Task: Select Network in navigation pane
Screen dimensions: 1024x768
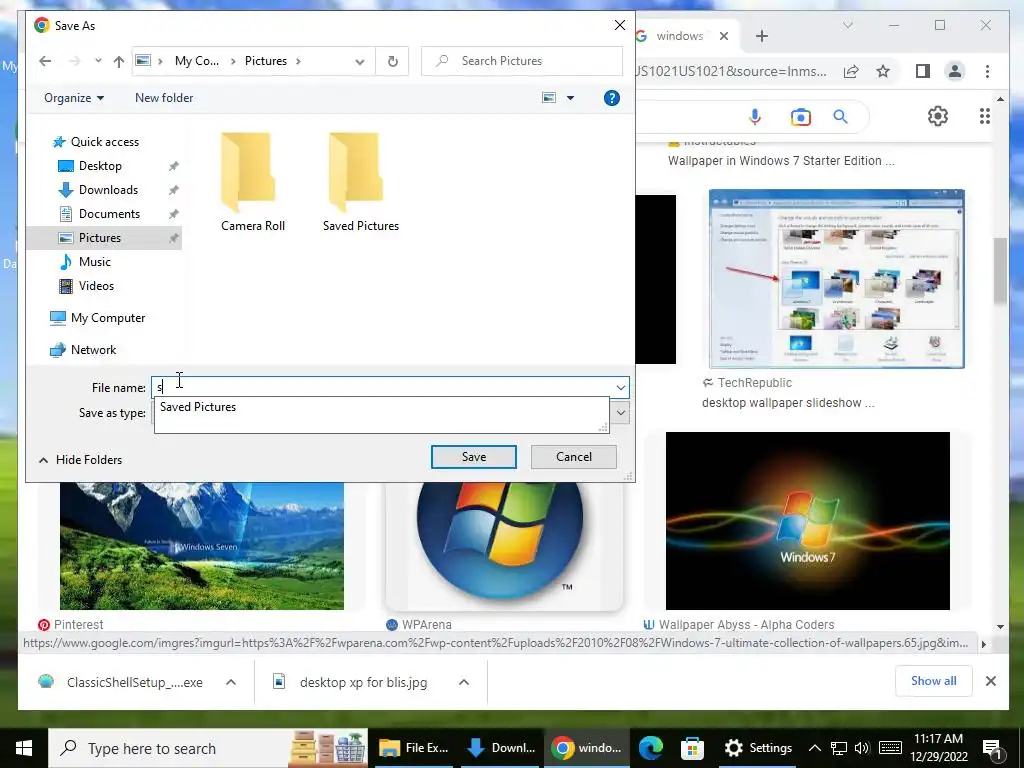Action: pyautogui.click(x=84, y=350)
